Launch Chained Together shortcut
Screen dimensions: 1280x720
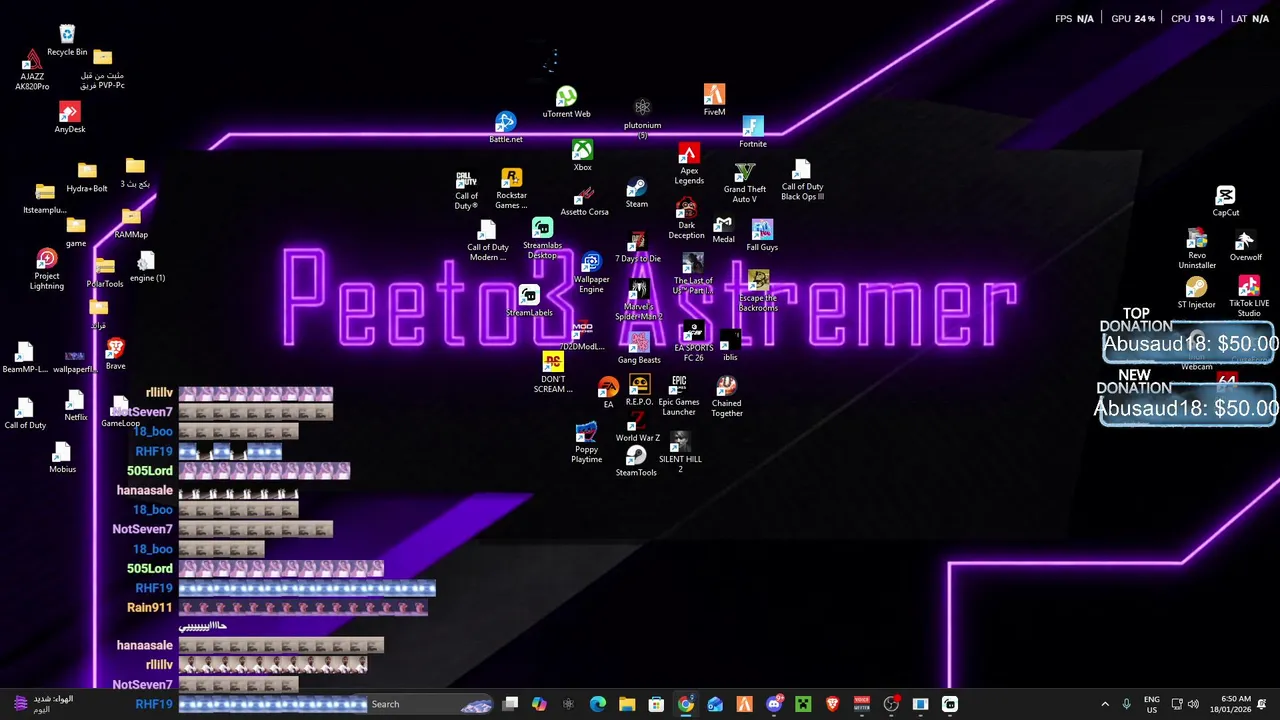(x=727, y=397)
